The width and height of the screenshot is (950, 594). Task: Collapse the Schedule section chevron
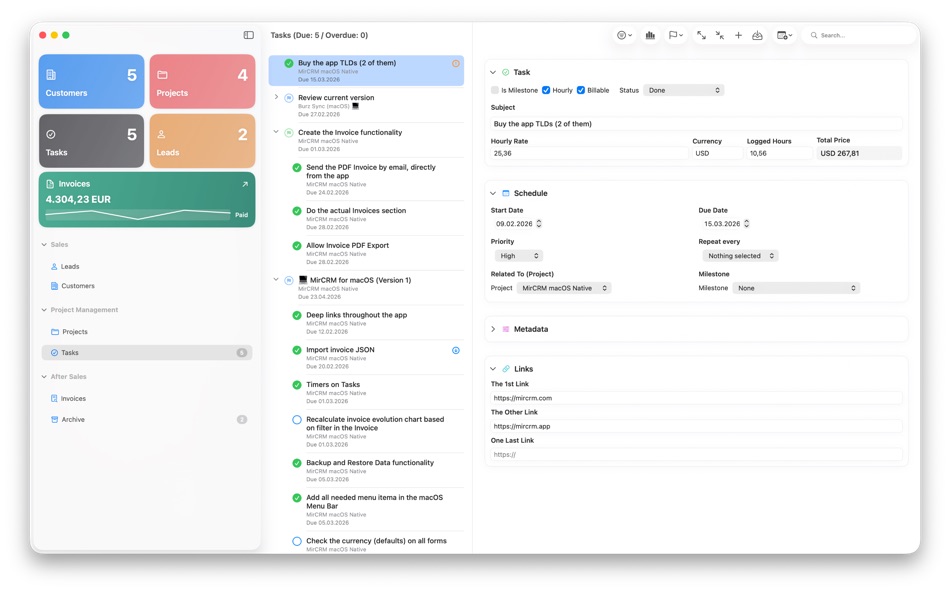[493, 193]
